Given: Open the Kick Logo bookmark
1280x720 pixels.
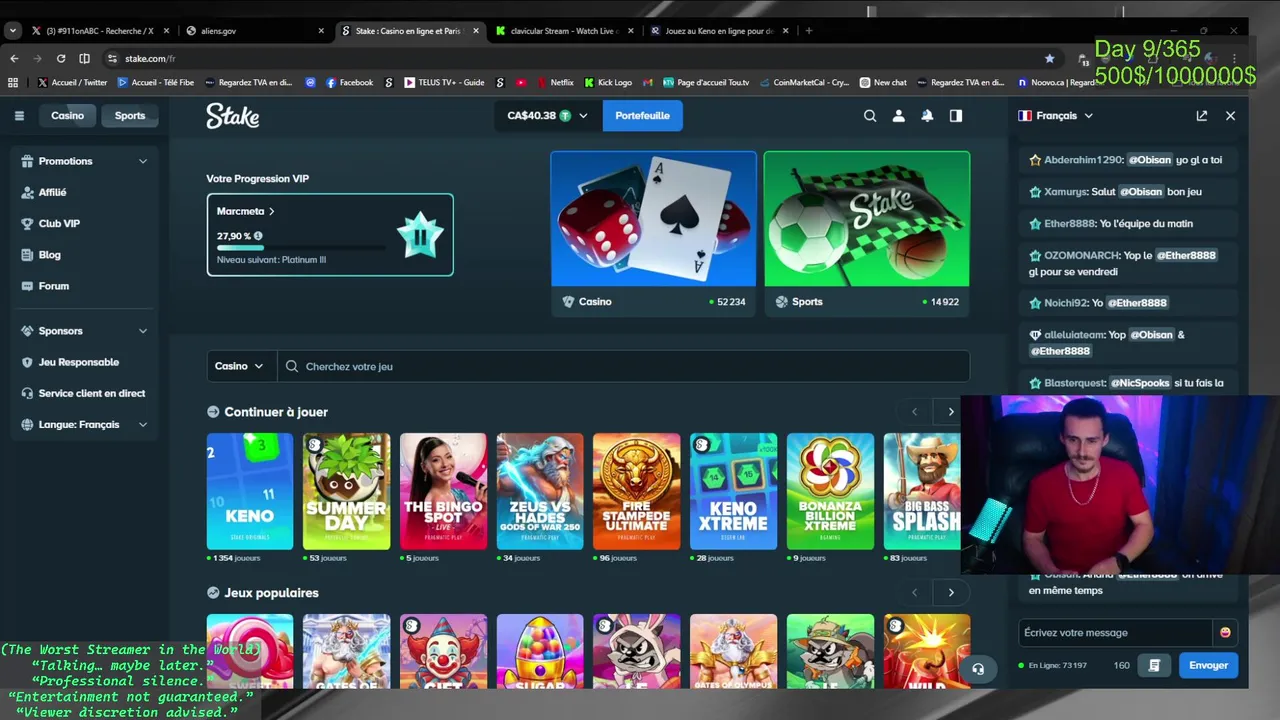Looking at the screenshot, I should [x=608, y=82].
